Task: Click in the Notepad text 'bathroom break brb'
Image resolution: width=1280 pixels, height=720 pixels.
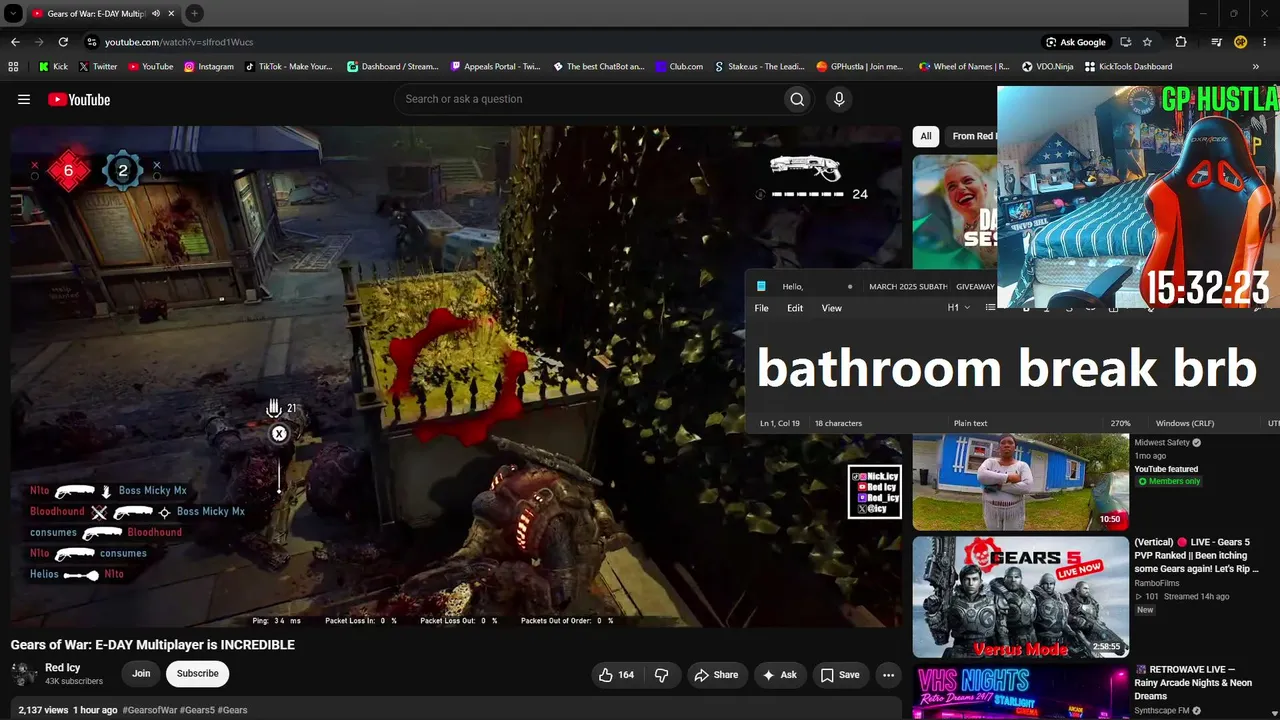Action: 1006,367
